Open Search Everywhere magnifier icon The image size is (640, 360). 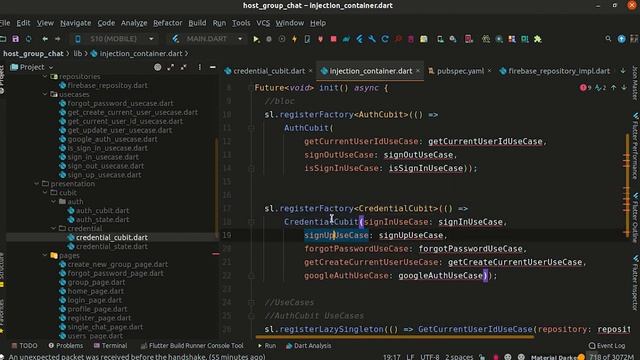608,39
